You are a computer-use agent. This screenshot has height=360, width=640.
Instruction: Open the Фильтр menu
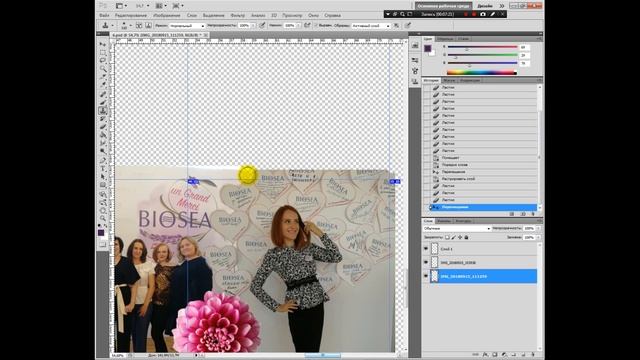tap(238, 15)
